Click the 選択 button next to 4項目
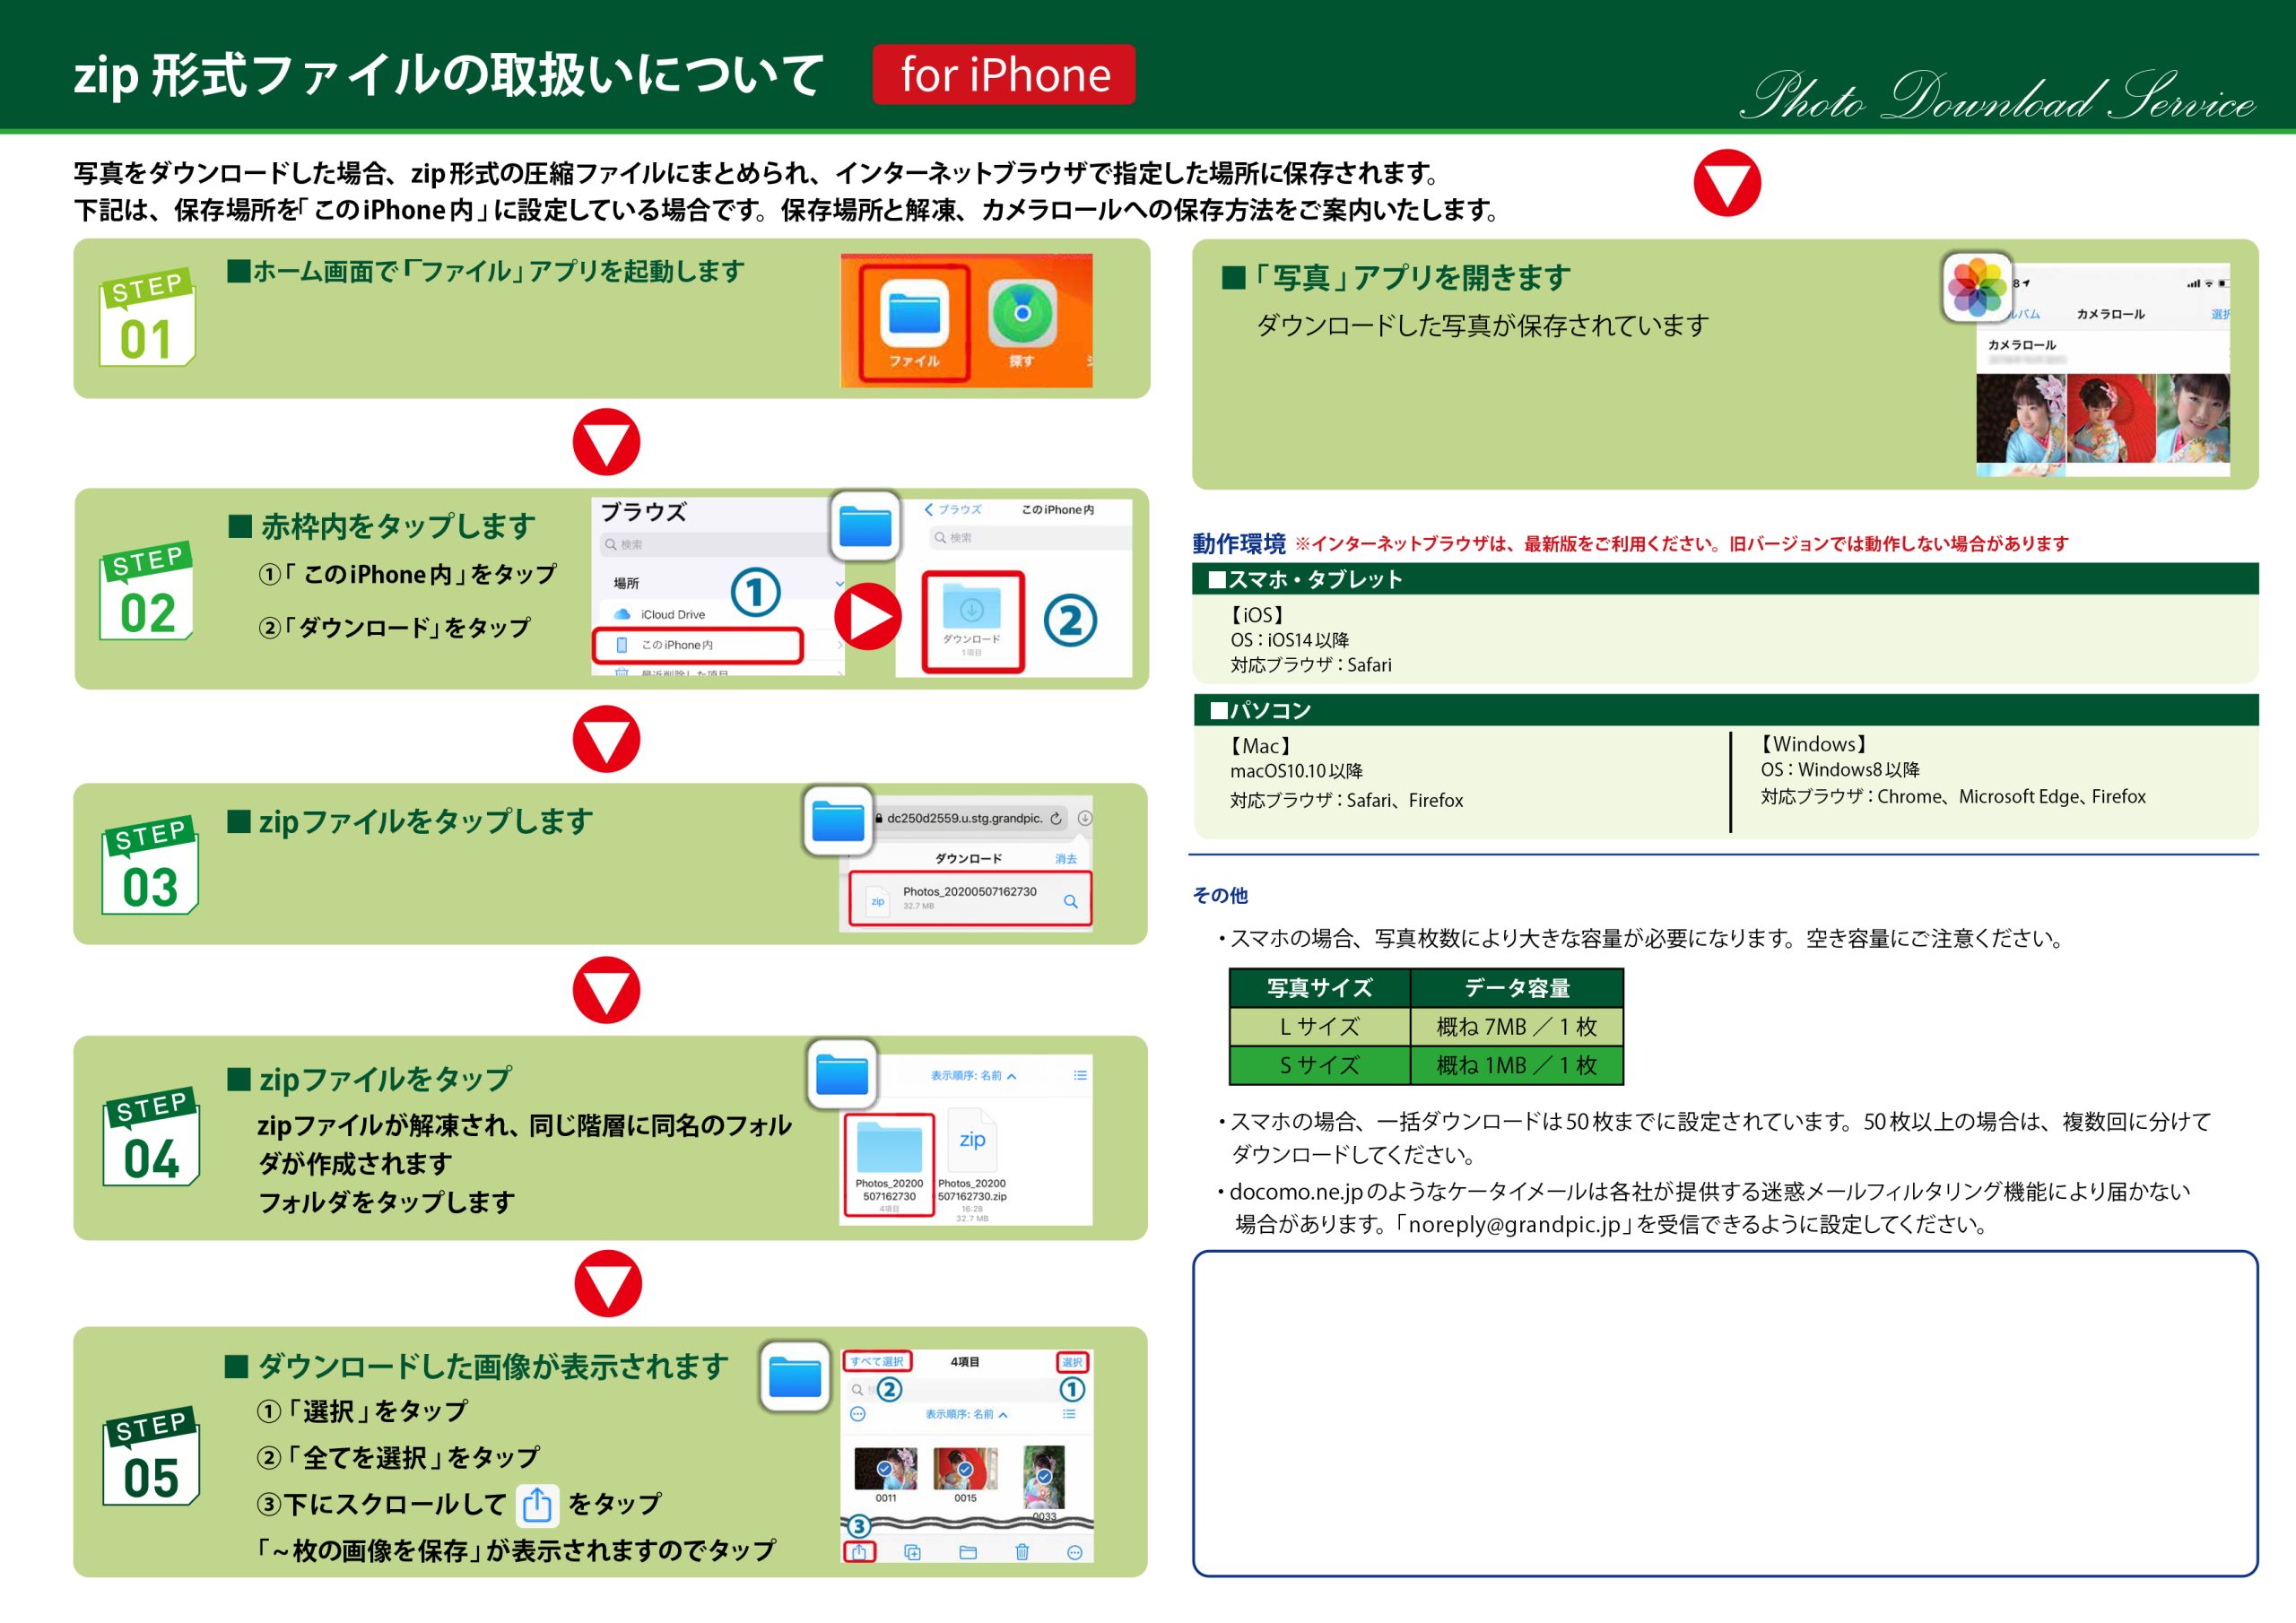The height and width of the screenshot is (1623, 2296). point(1072,1362)
